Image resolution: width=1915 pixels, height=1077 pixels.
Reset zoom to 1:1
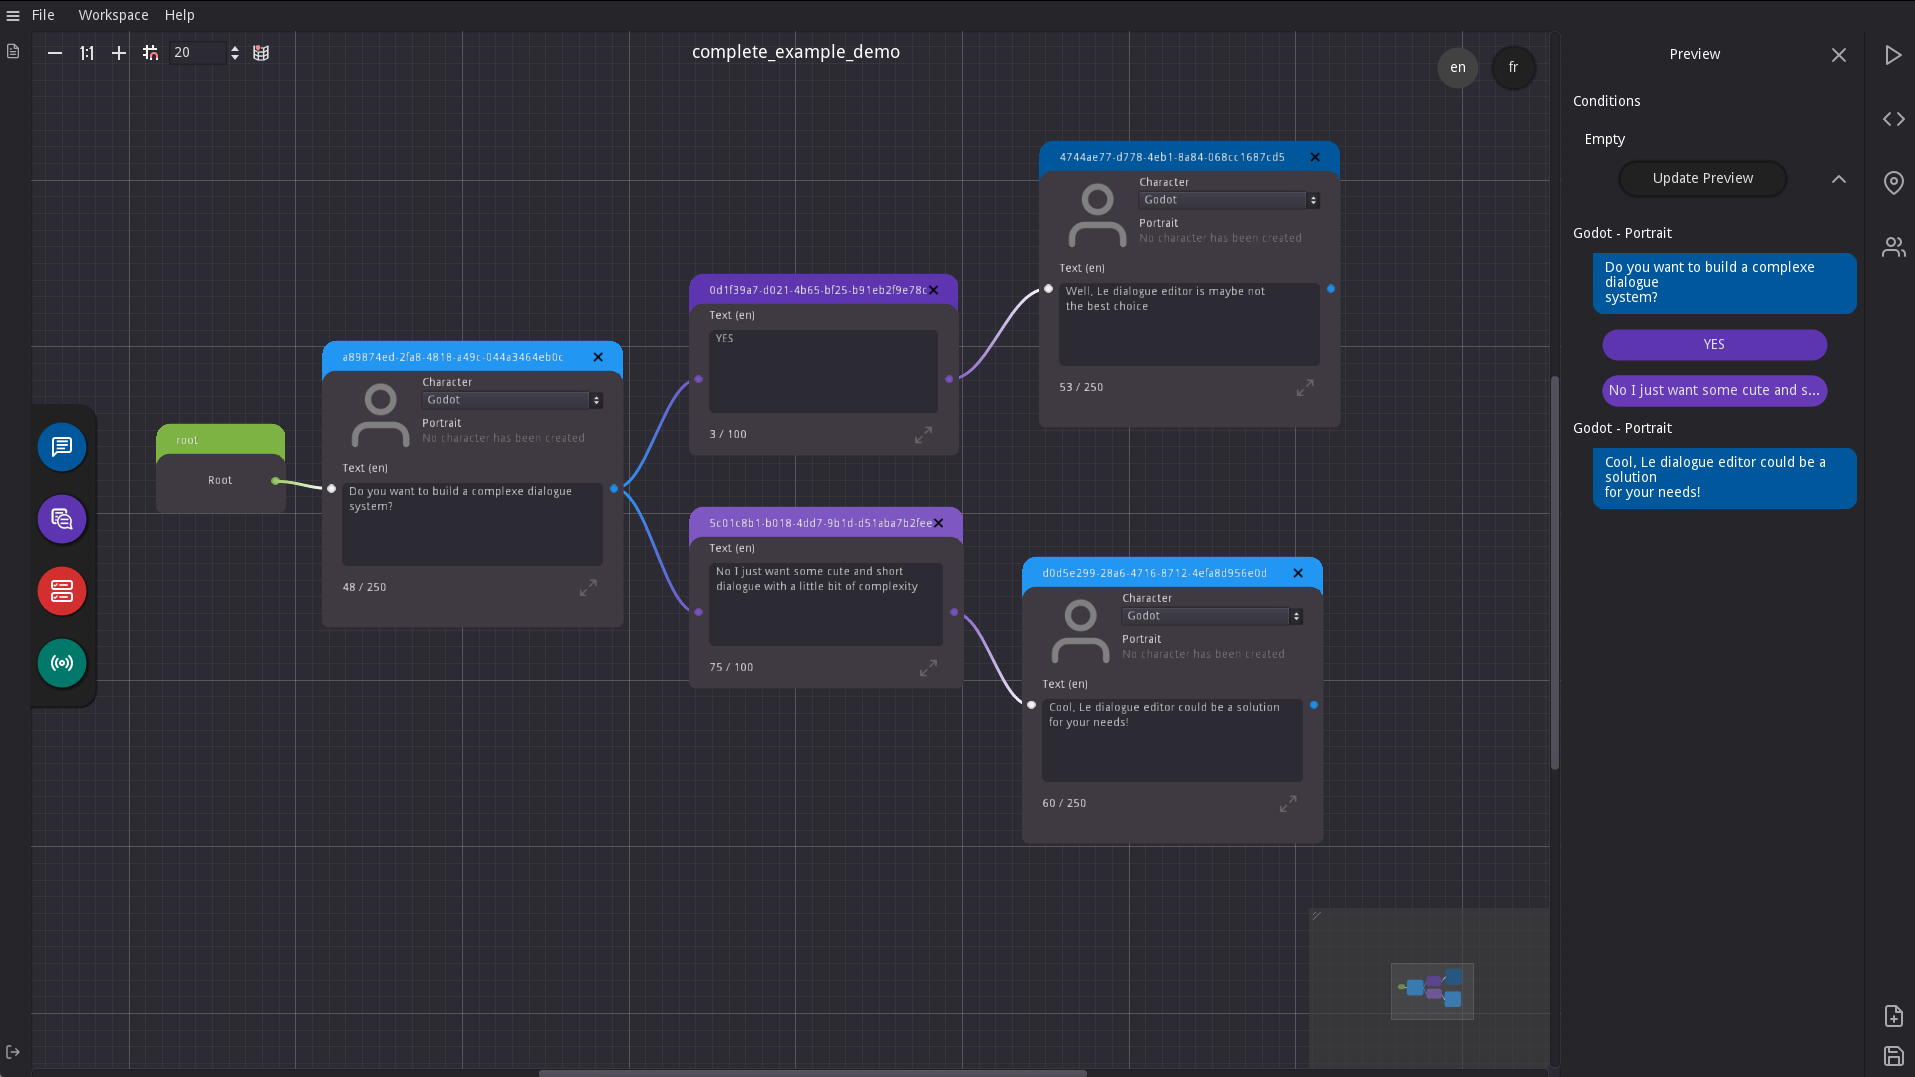(87, 53)
